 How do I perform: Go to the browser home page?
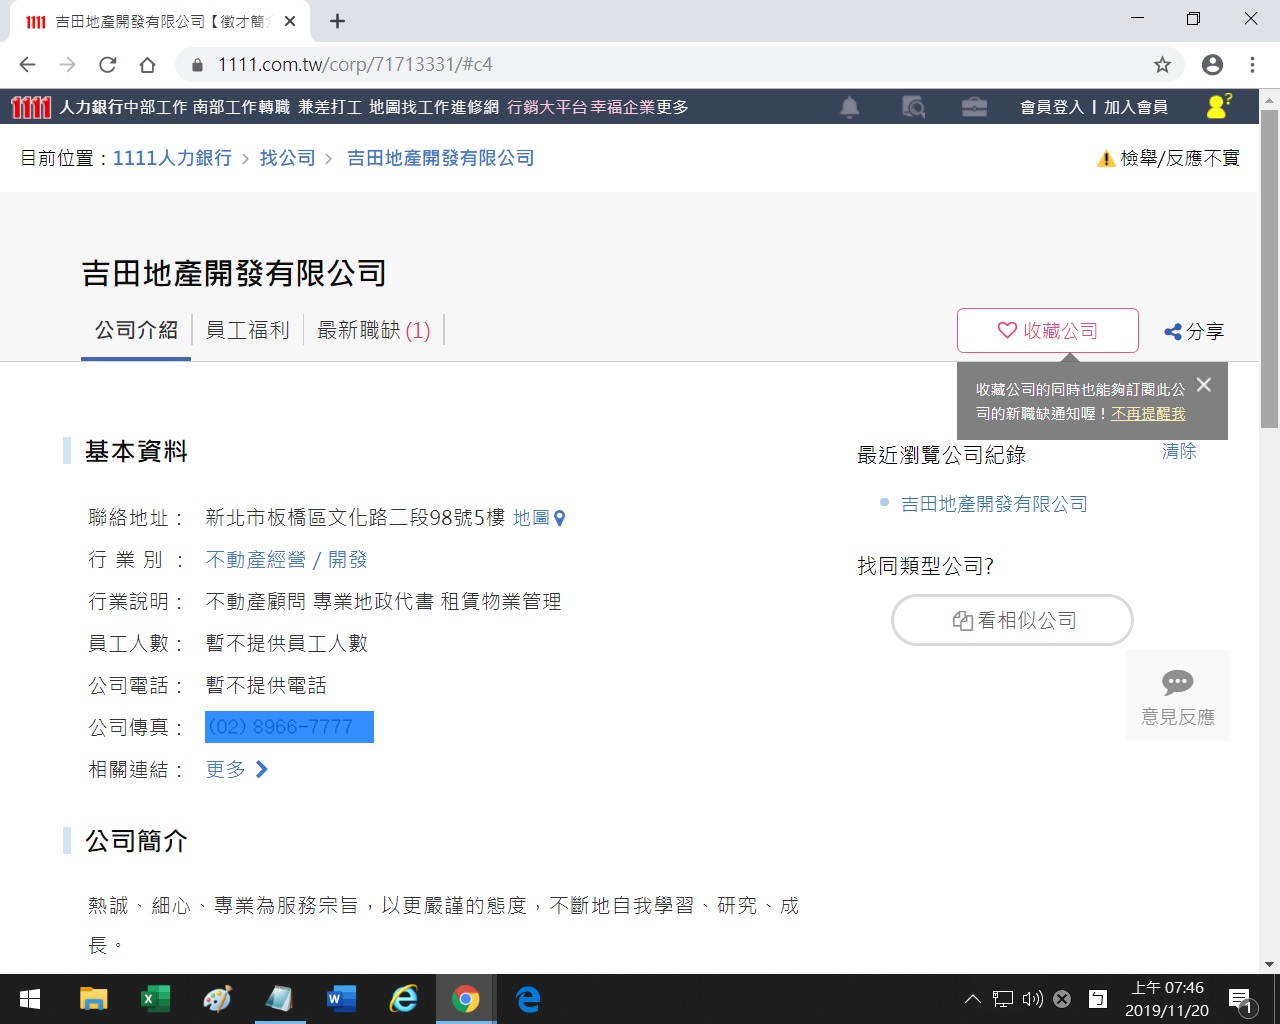pos(148,65)
